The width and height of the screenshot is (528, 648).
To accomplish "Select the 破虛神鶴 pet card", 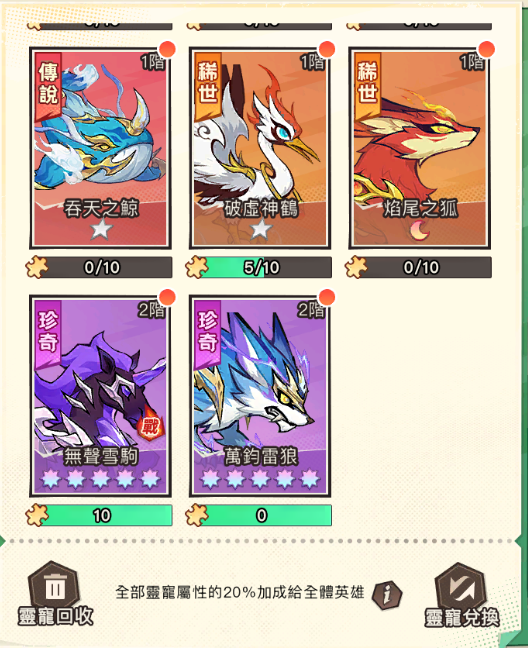I will pyautogui.click(x=260, y=148).
